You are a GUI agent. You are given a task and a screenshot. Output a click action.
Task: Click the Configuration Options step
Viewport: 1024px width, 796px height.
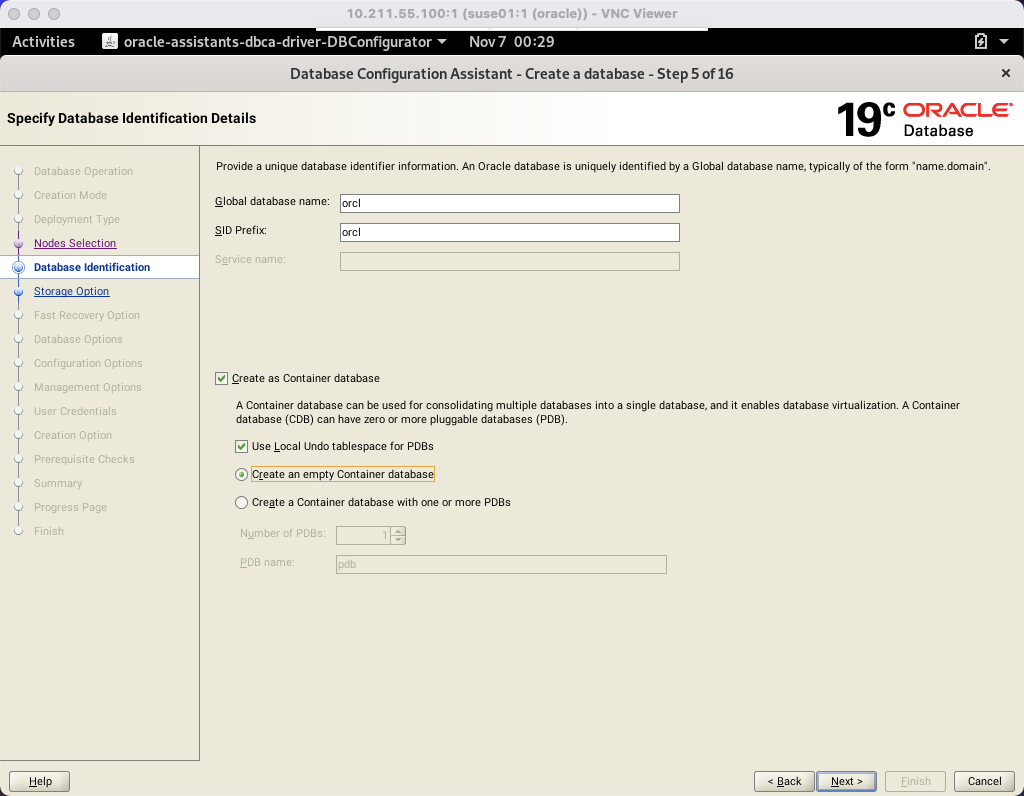pyautogui.click(x=88, y=363)
